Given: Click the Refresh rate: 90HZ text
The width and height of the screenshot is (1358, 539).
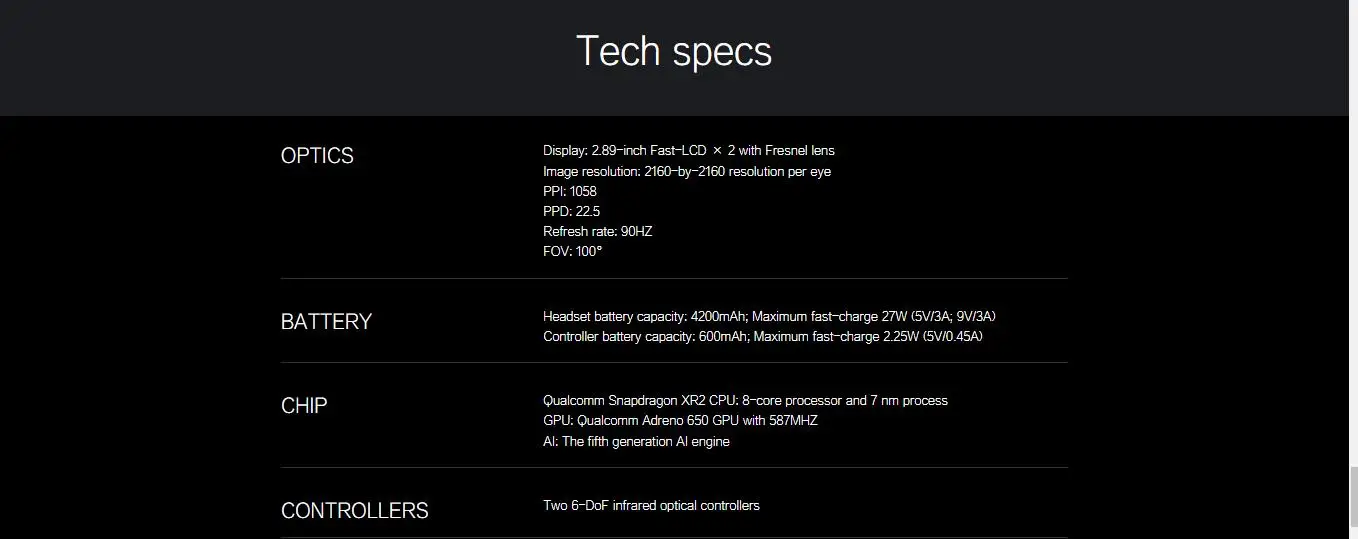Looking at the screenshot, I should [597, 231].
